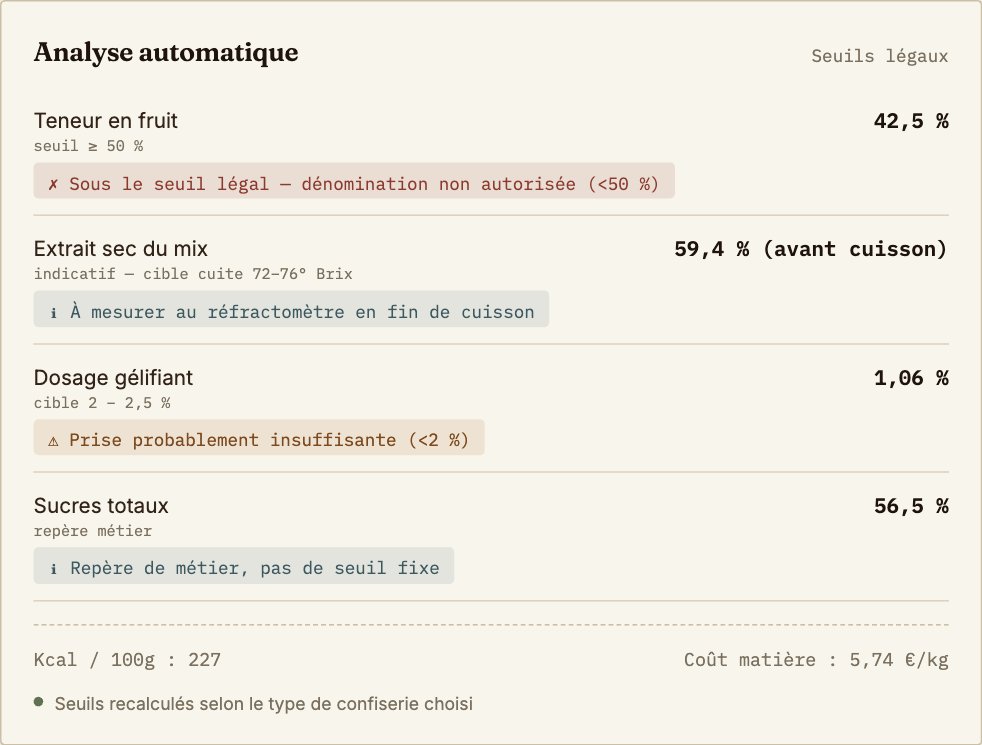This screenshot has height=745, width=982.
Task: Select the 56,5 % sugar value
Action: [911, 506]
